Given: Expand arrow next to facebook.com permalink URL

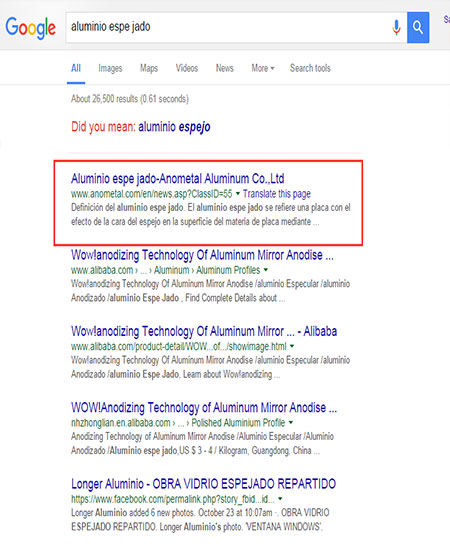Looking at the screenshot, I should coord(280,499).
